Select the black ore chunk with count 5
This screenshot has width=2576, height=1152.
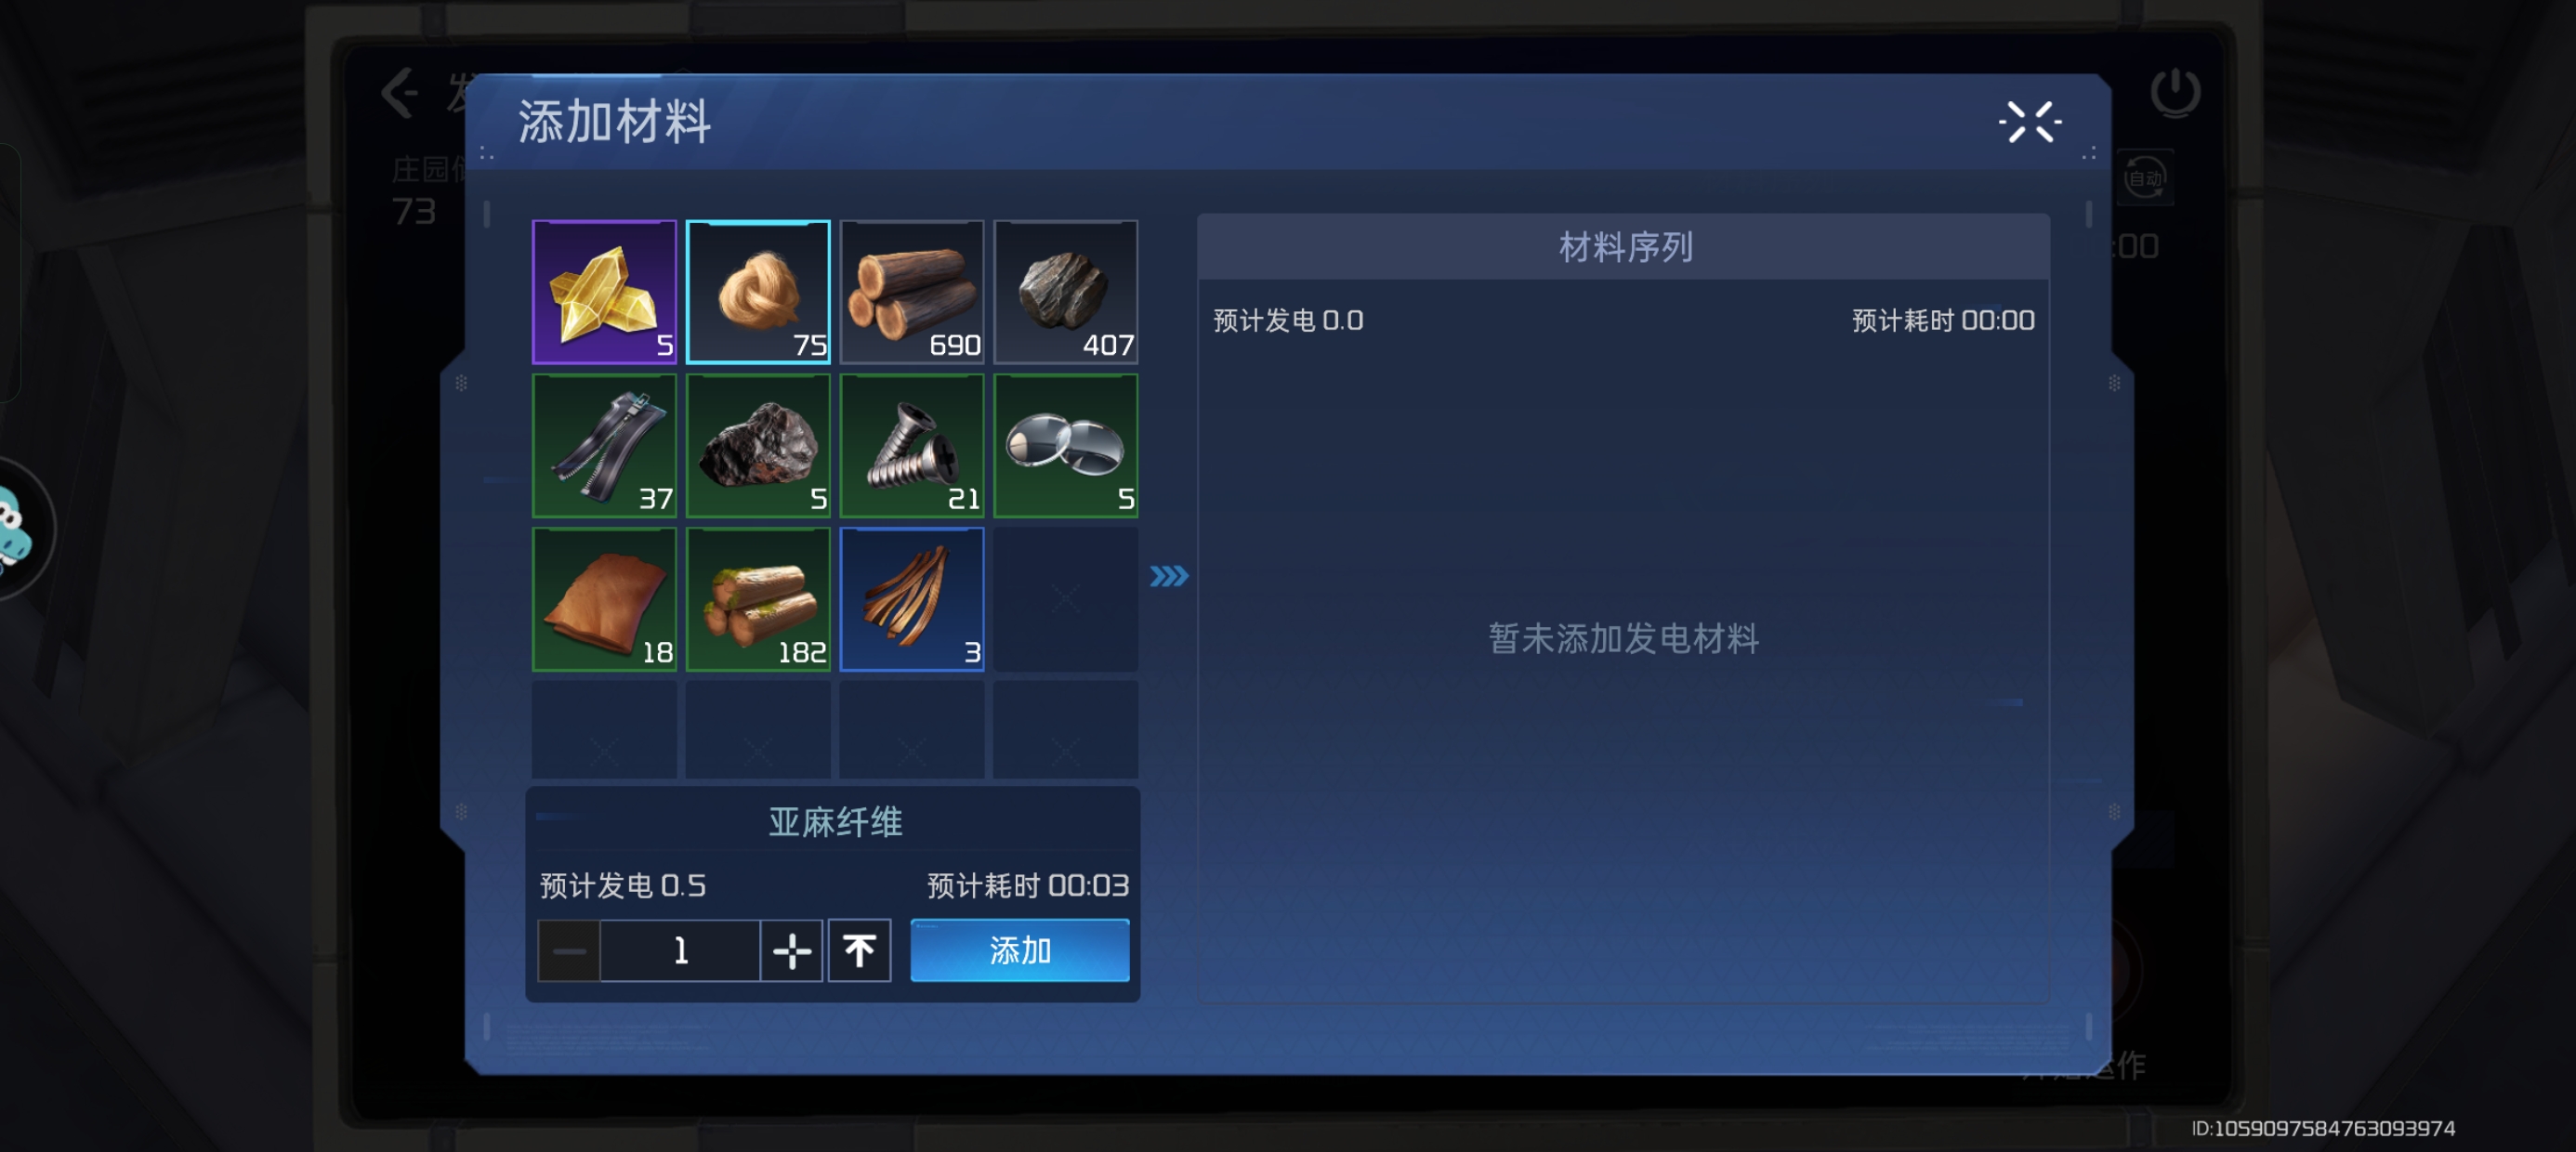tap(758, 445)
